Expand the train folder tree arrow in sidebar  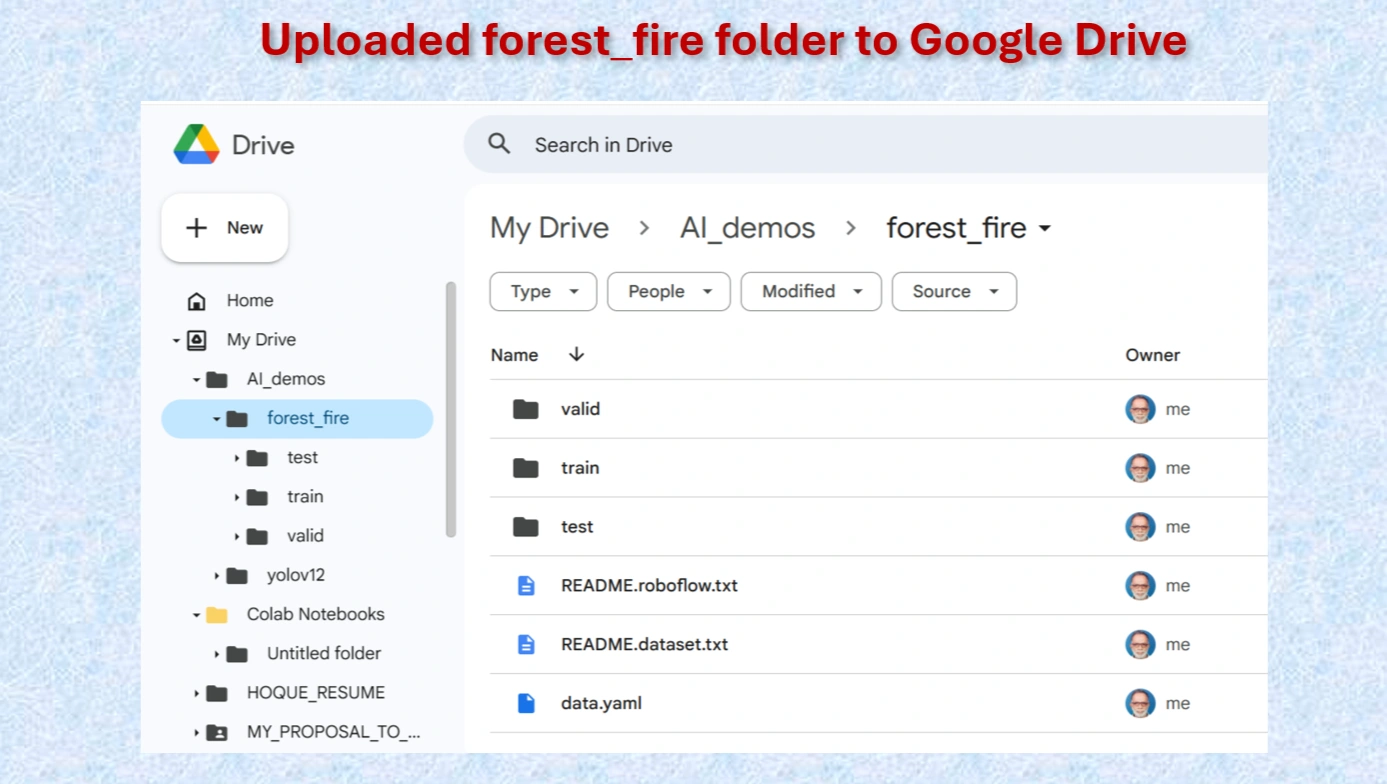(x=237, y=497)
